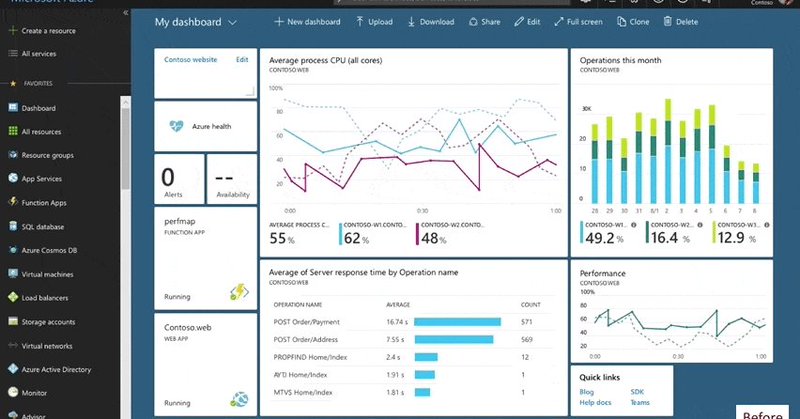The height and width of the screenshot is (419, 800).
Task: Open the Contoso.web web app tile
Action: pos(206,364)
